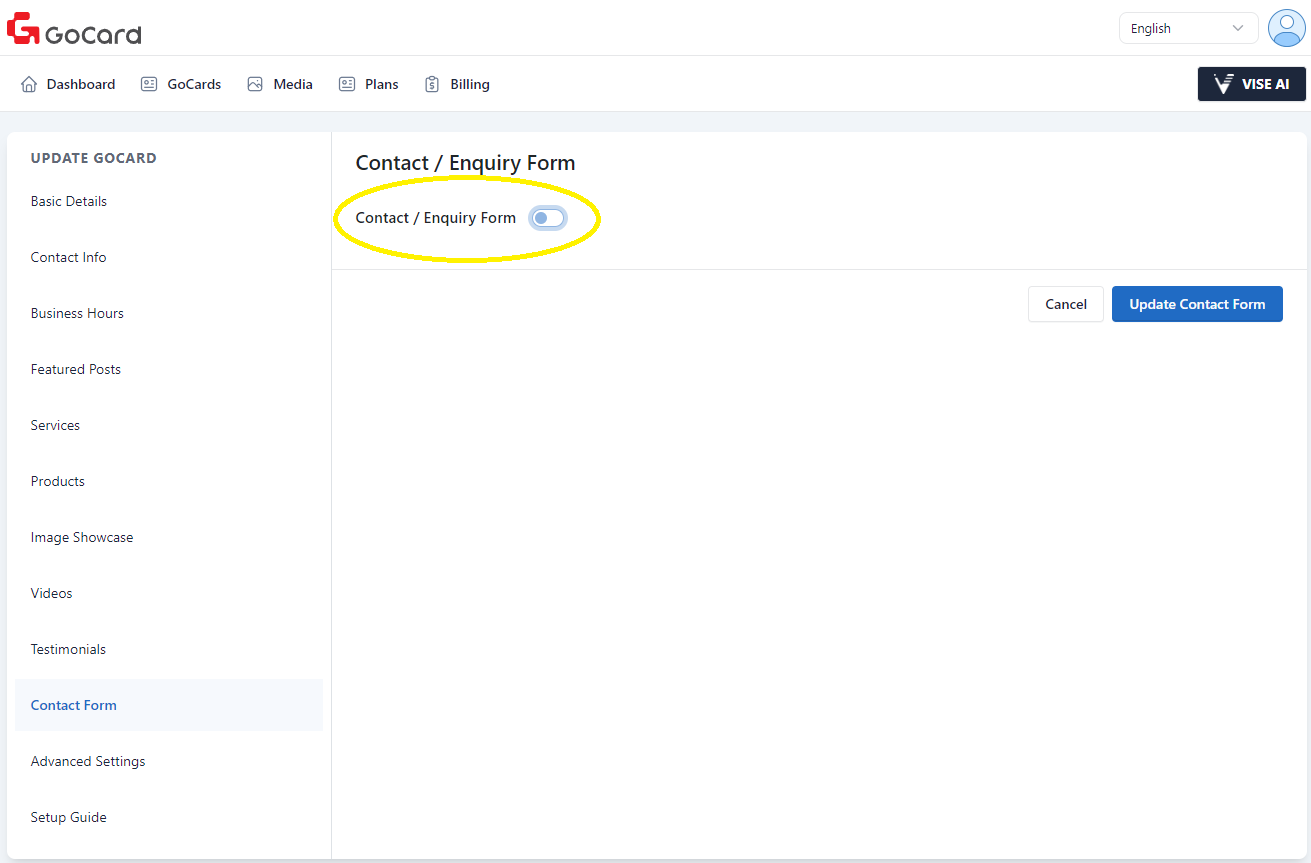
Task: Click the Media image icon
Action: (x=255, y=84)
